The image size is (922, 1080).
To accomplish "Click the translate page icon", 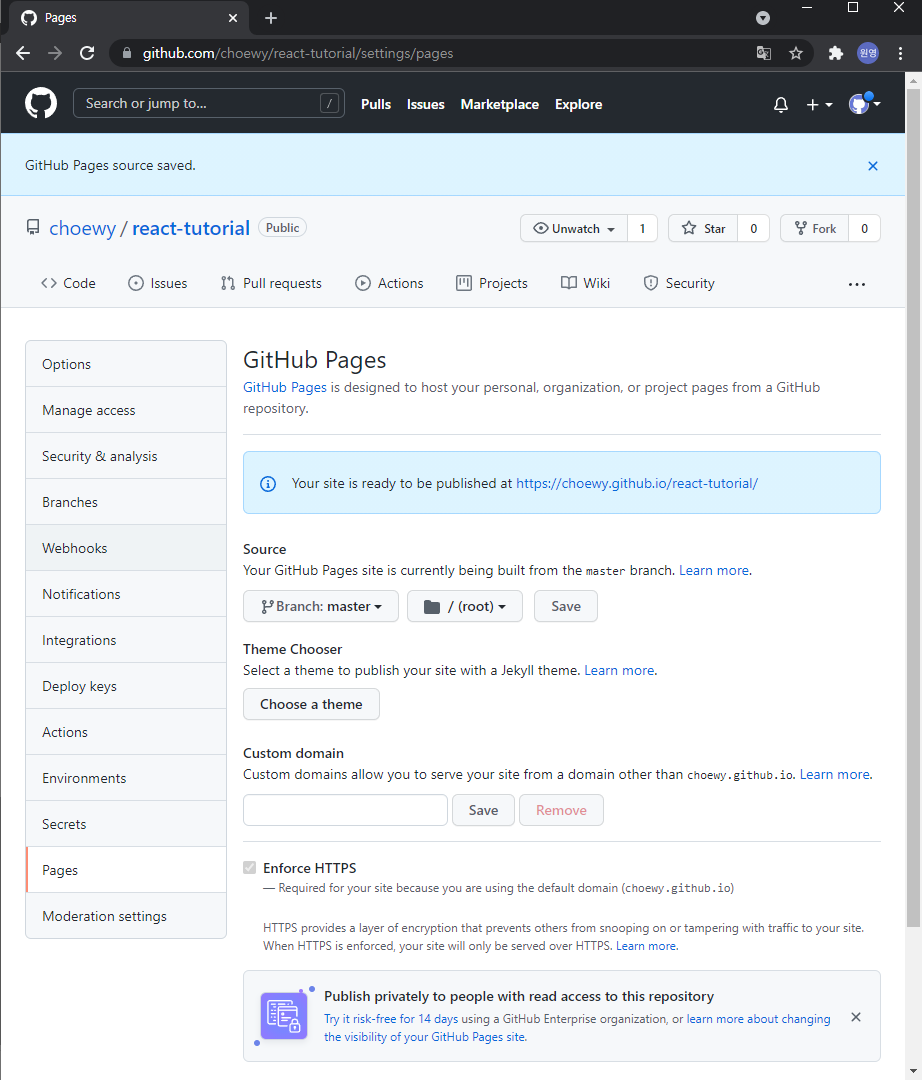I will 764,53.
